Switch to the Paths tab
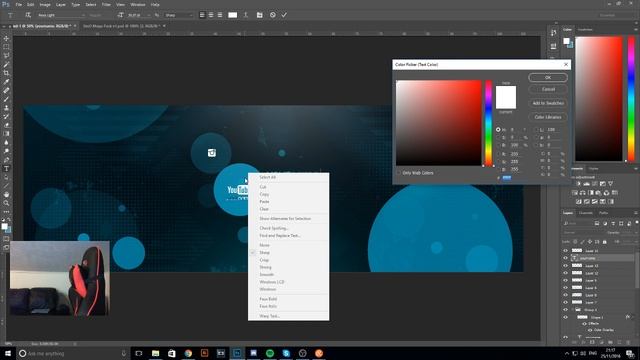Screen dimensions: 640x360 [x=603, y=213]
